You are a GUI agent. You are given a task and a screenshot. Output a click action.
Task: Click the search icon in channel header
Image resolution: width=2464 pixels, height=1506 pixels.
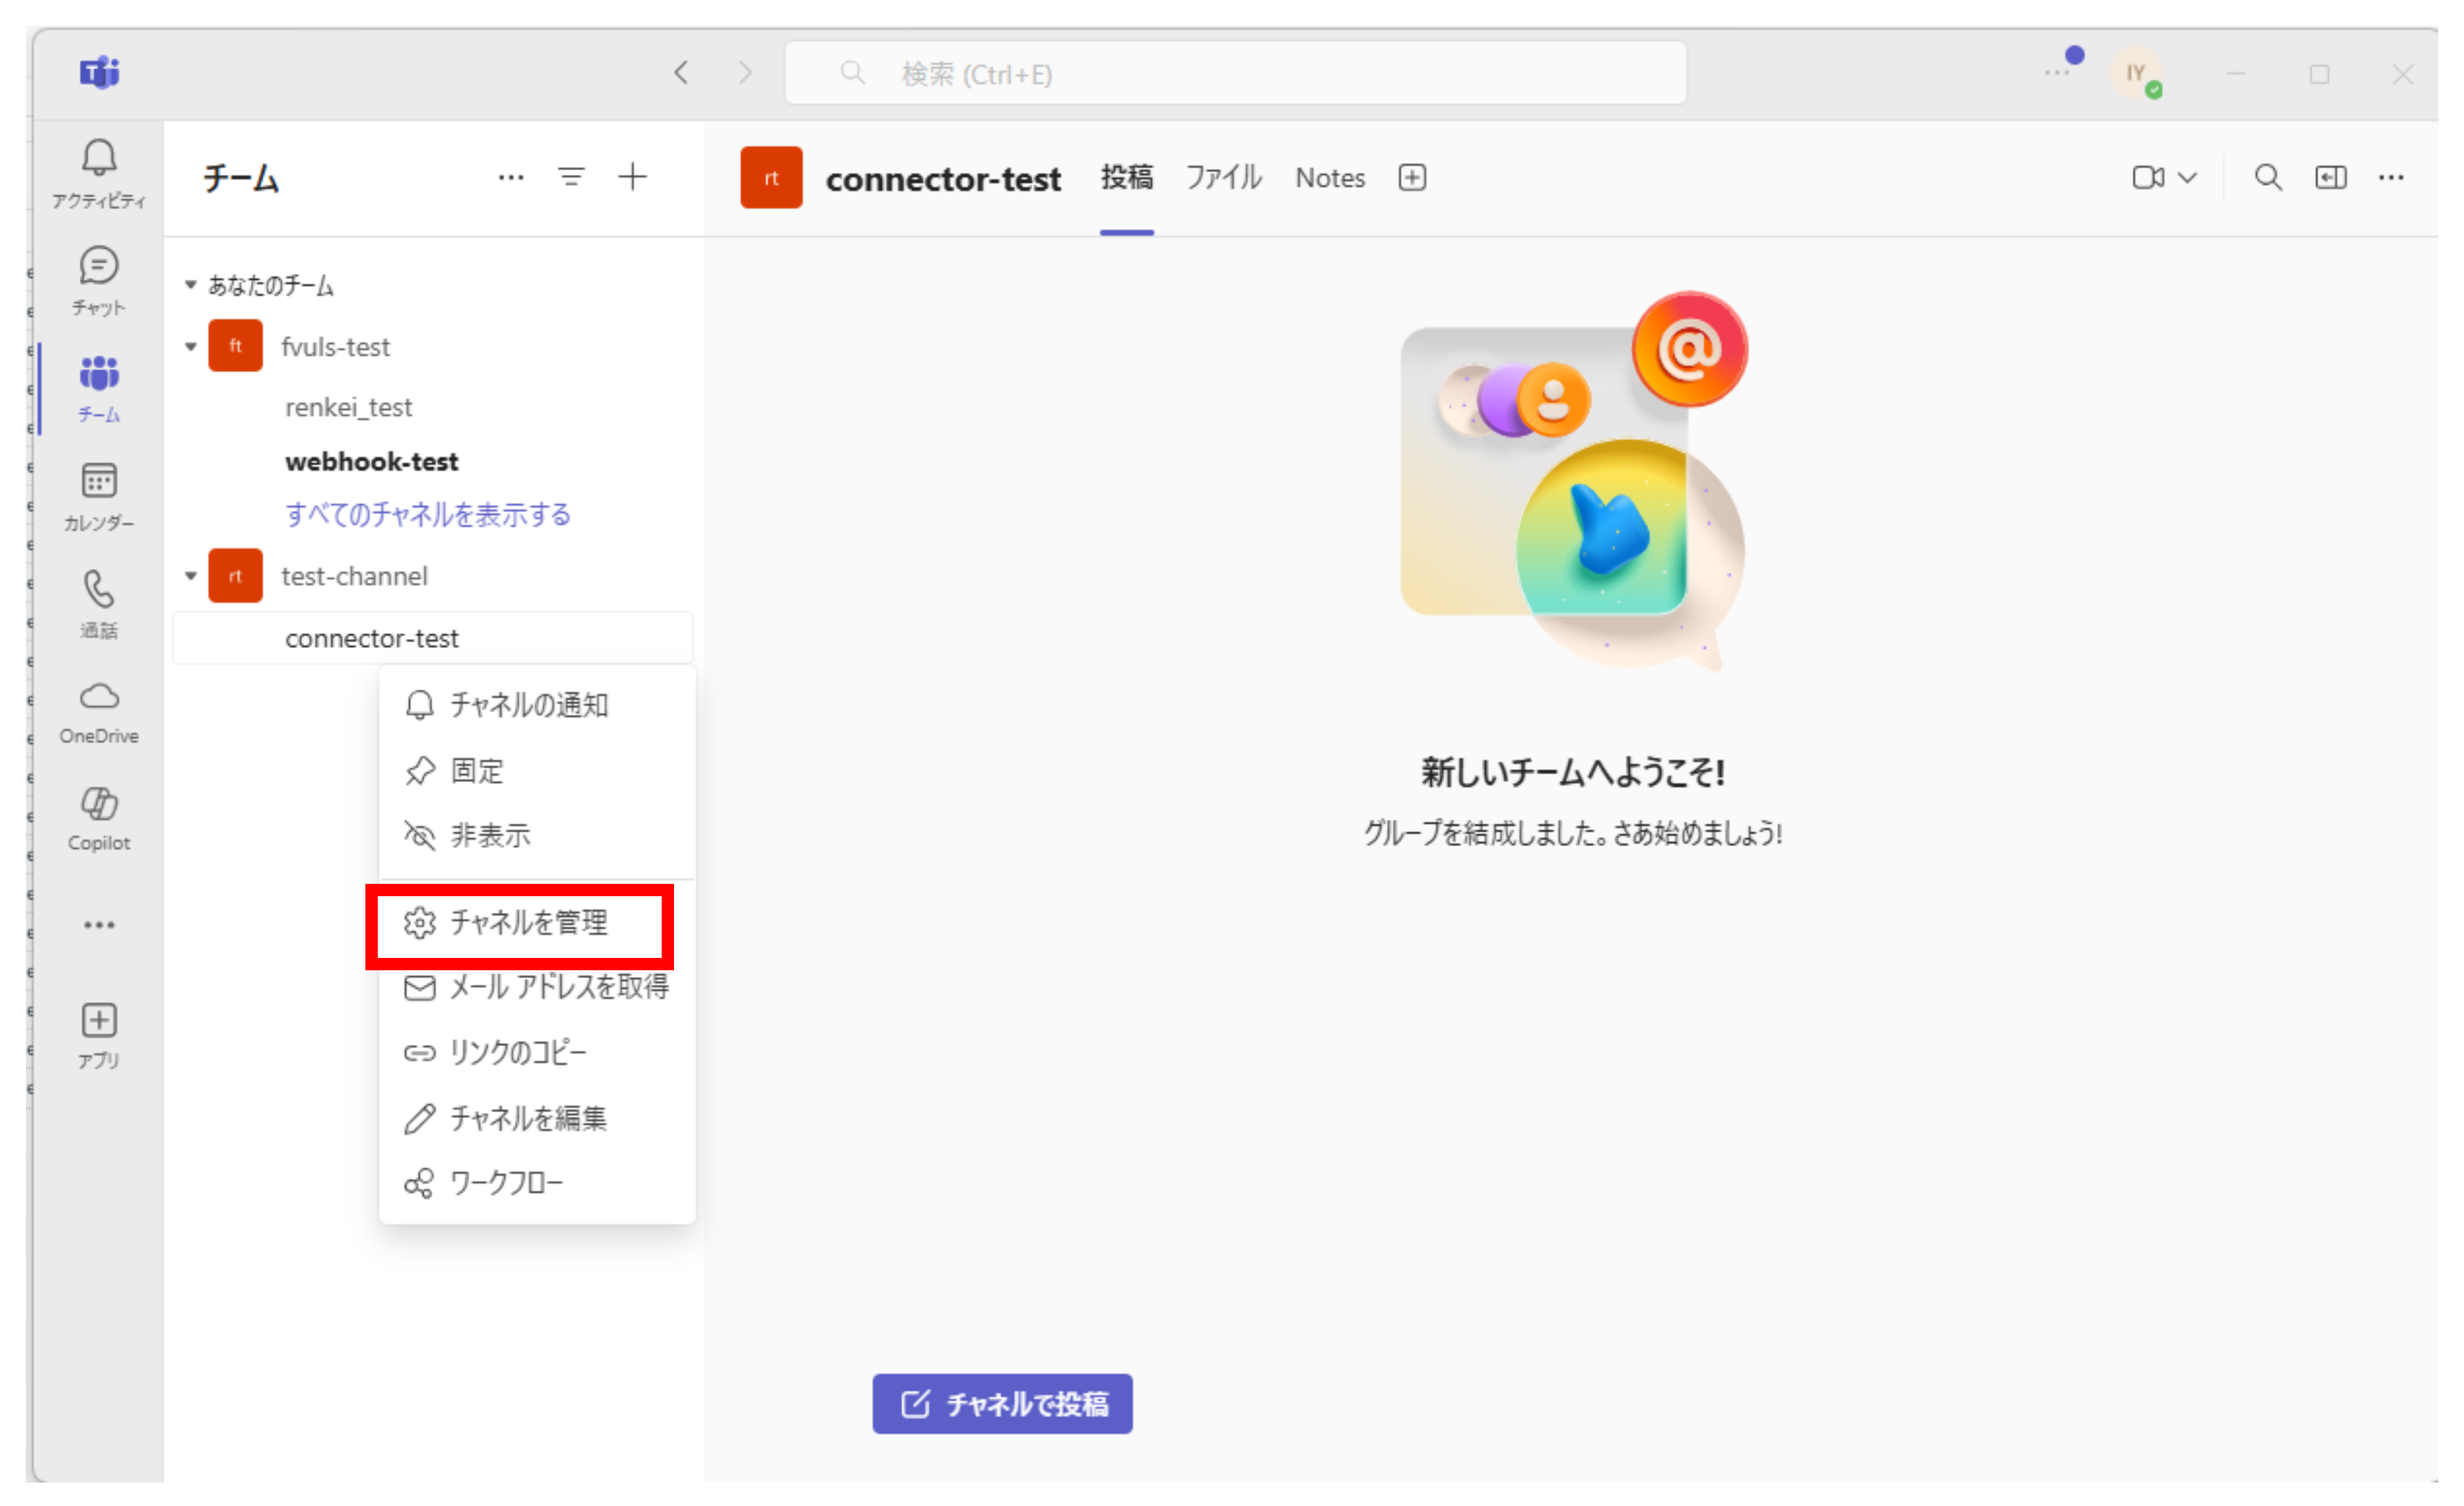[x=2267, y=177]
